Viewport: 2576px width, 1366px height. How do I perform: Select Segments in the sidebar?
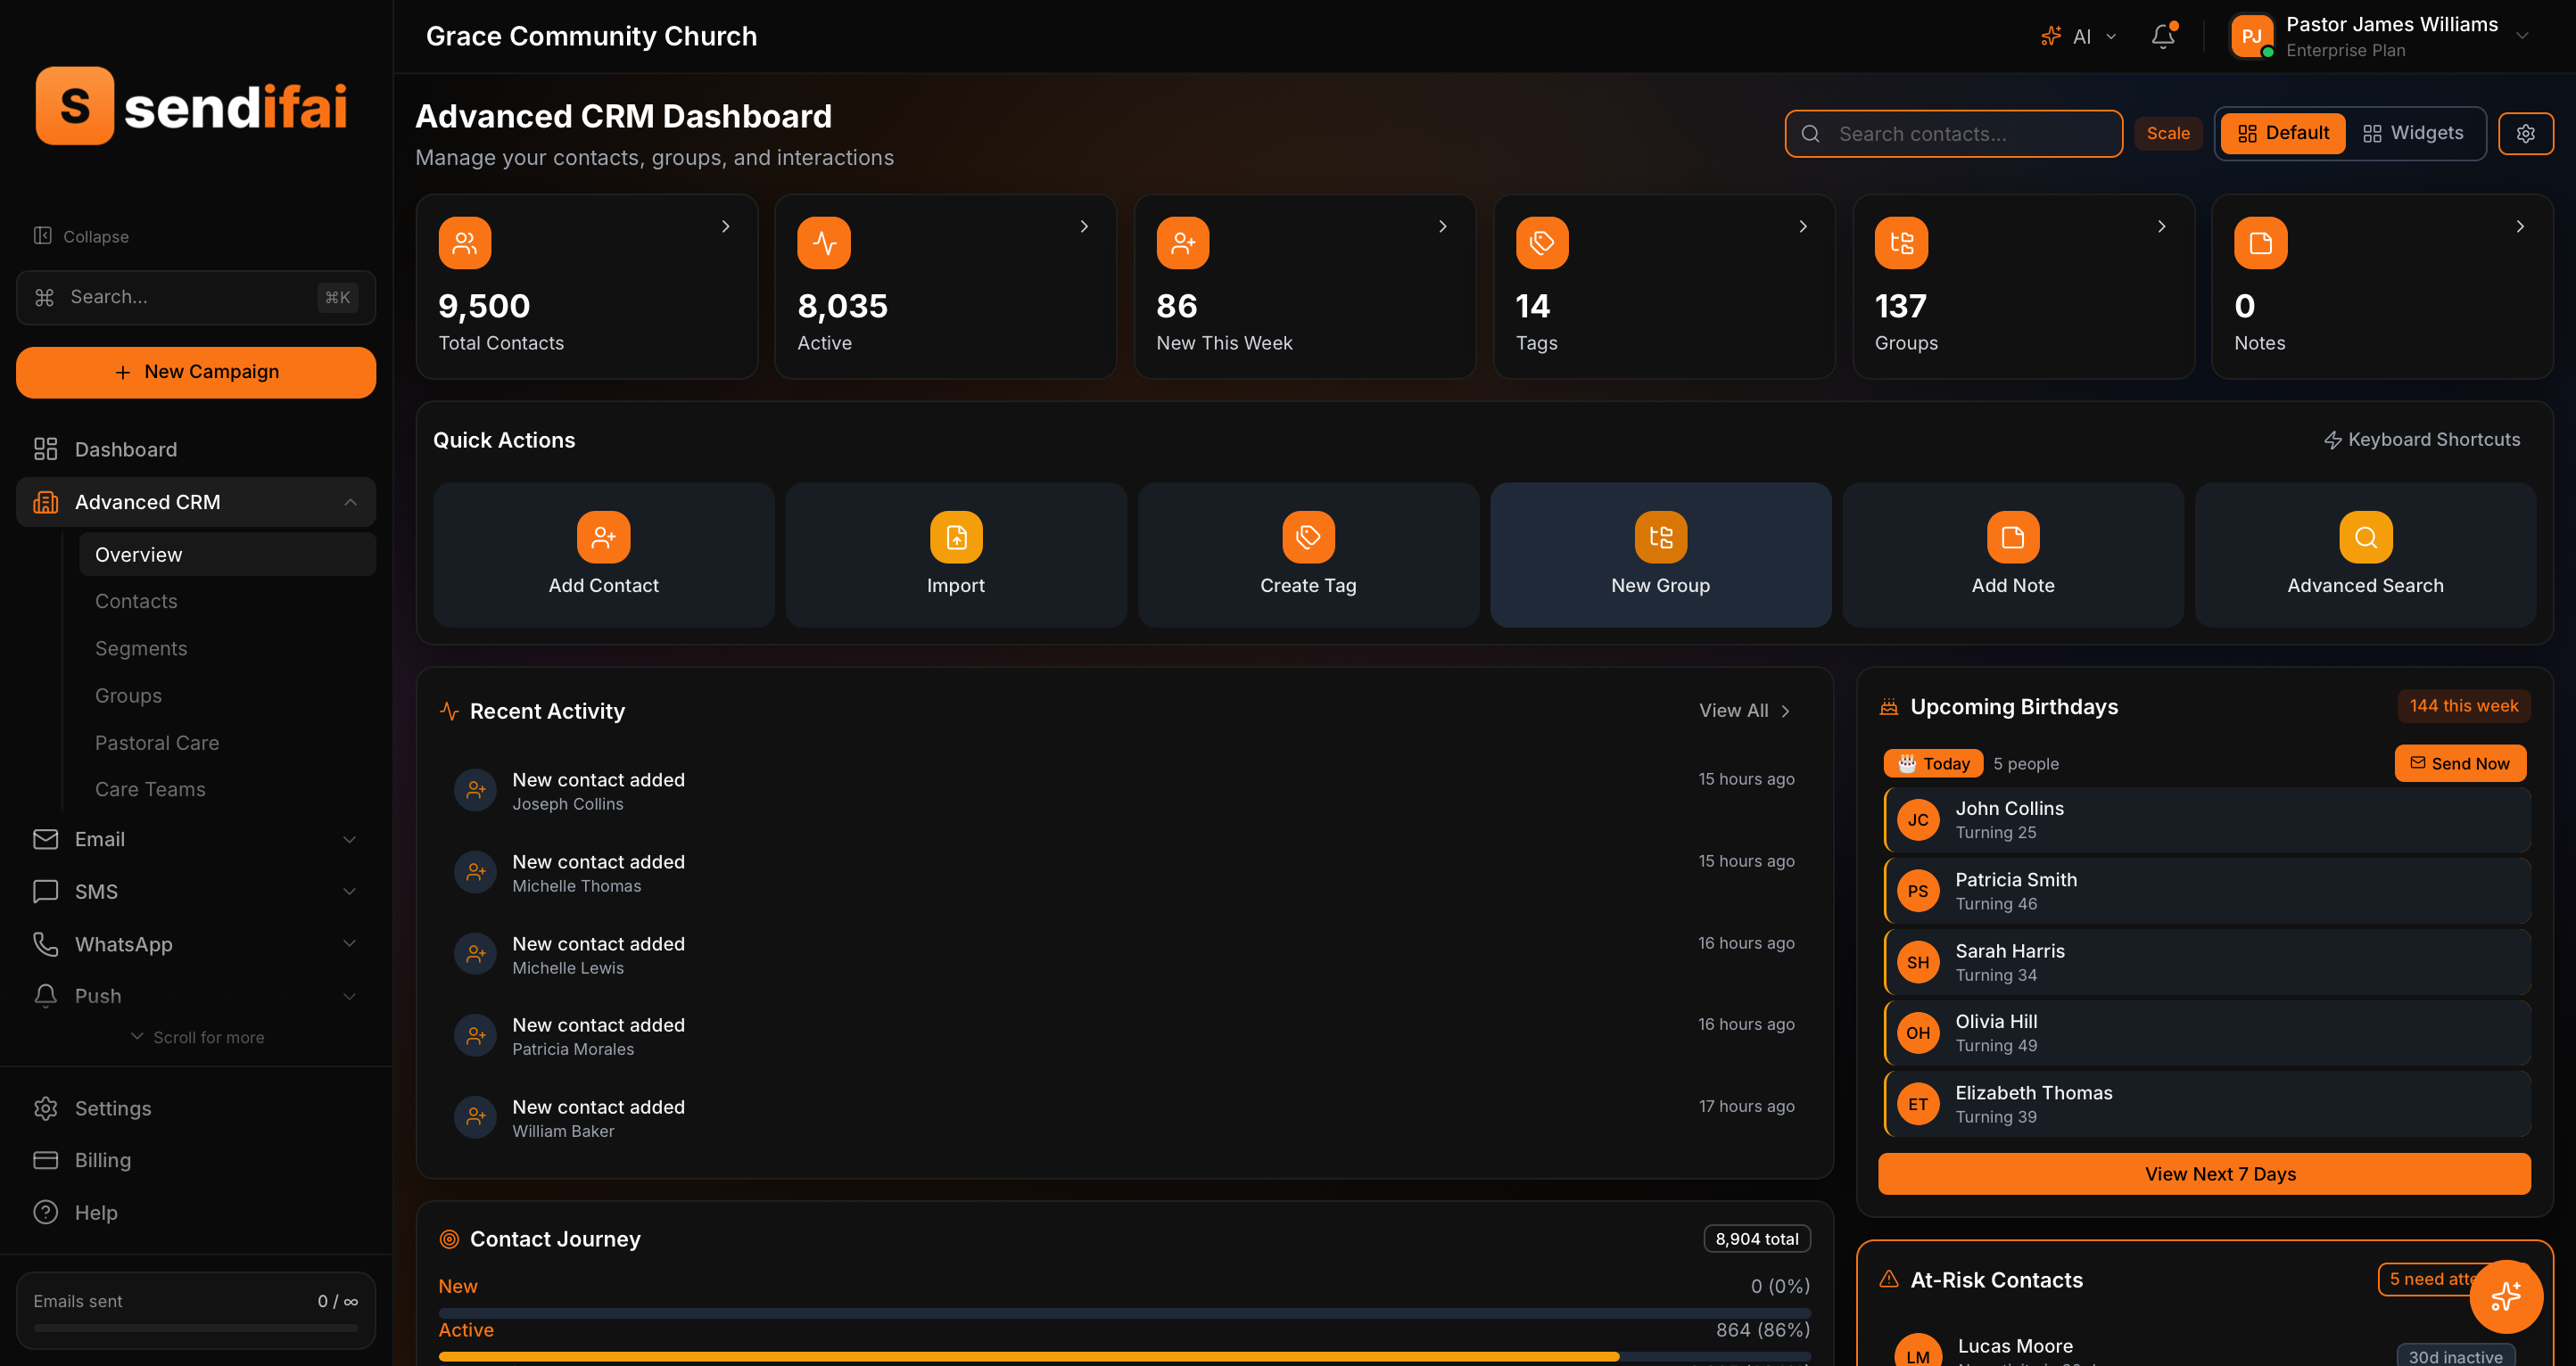(x=141, y=648)
